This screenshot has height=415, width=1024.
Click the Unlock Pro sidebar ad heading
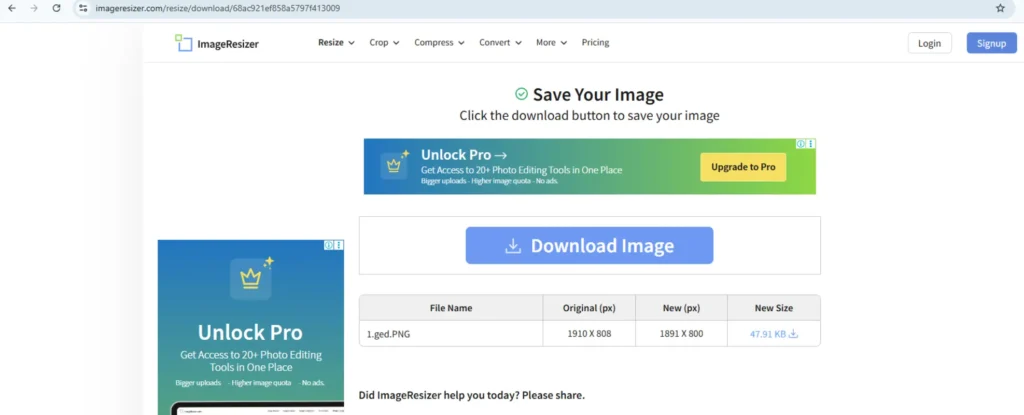[x=250, y=332]
